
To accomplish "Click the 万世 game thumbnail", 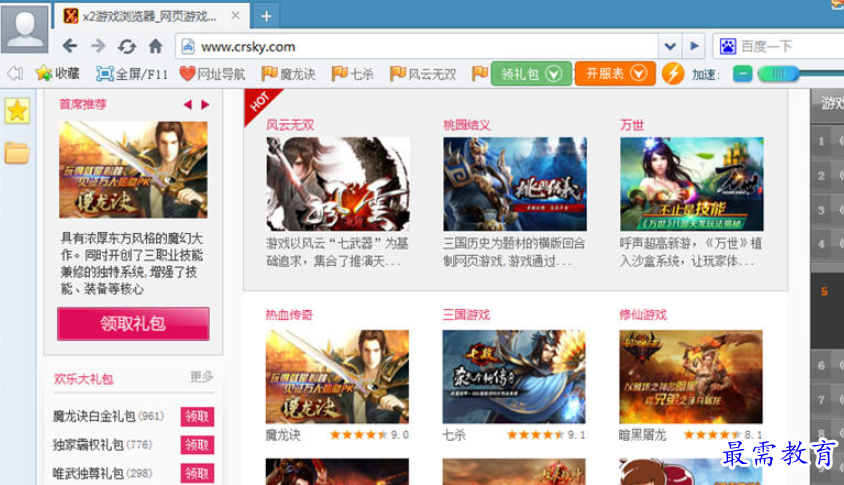I will pyautogui.click(x=692, y=184).
